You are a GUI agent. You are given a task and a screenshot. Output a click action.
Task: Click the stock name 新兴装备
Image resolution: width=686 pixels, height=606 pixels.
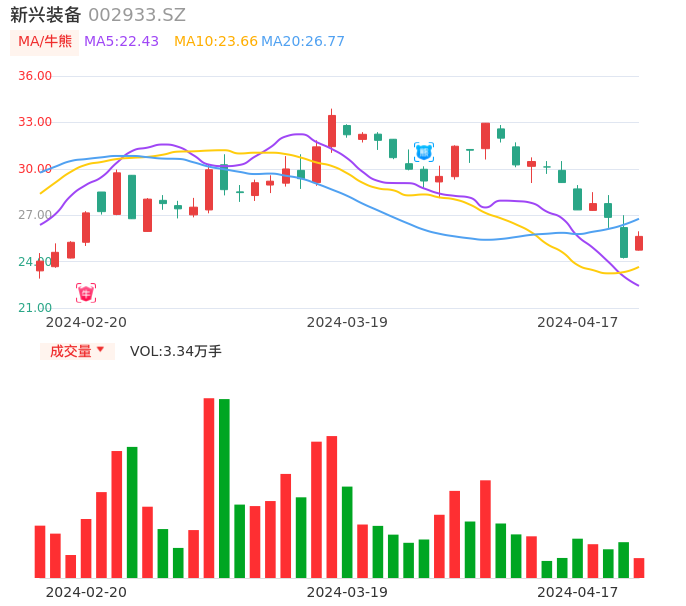point(45,15)
